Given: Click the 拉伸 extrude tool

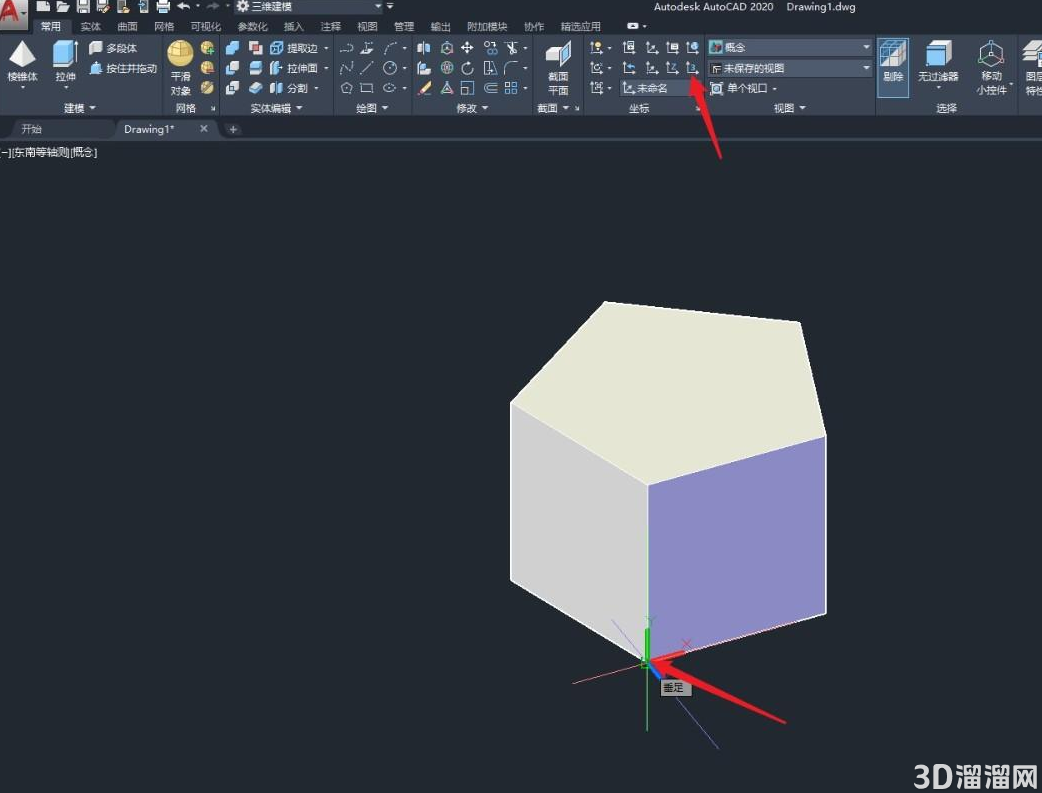Looking at the screenshot, I should 65,61.
